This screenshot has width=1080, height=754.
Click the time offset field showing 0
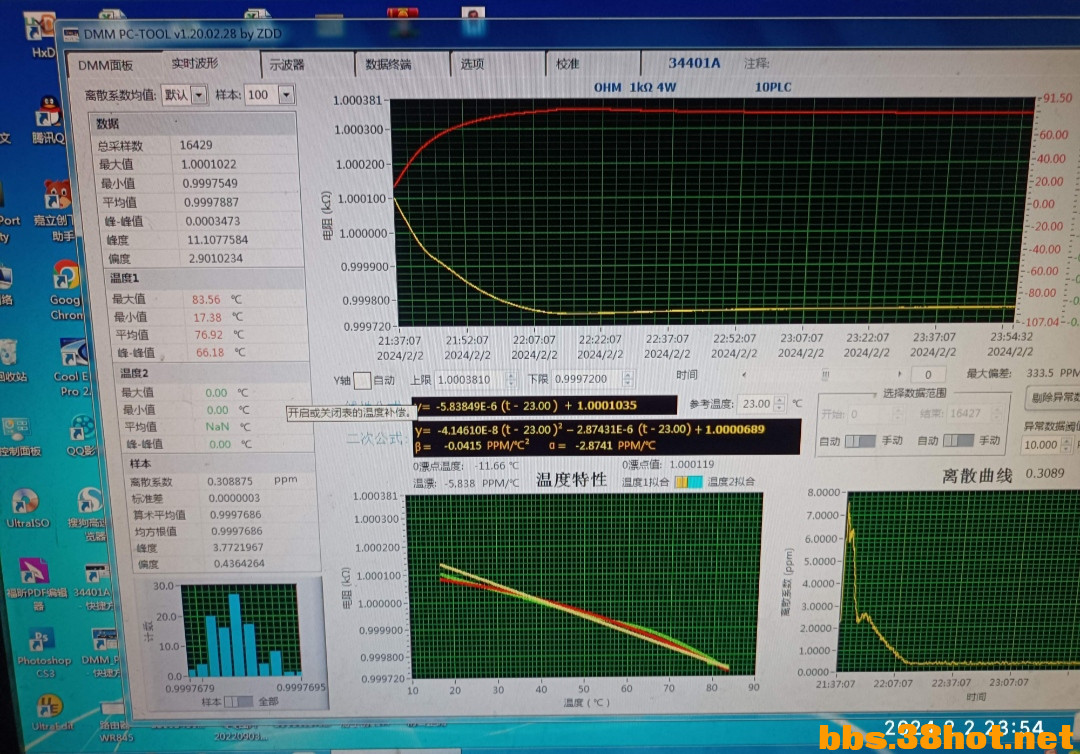(928, 375)
